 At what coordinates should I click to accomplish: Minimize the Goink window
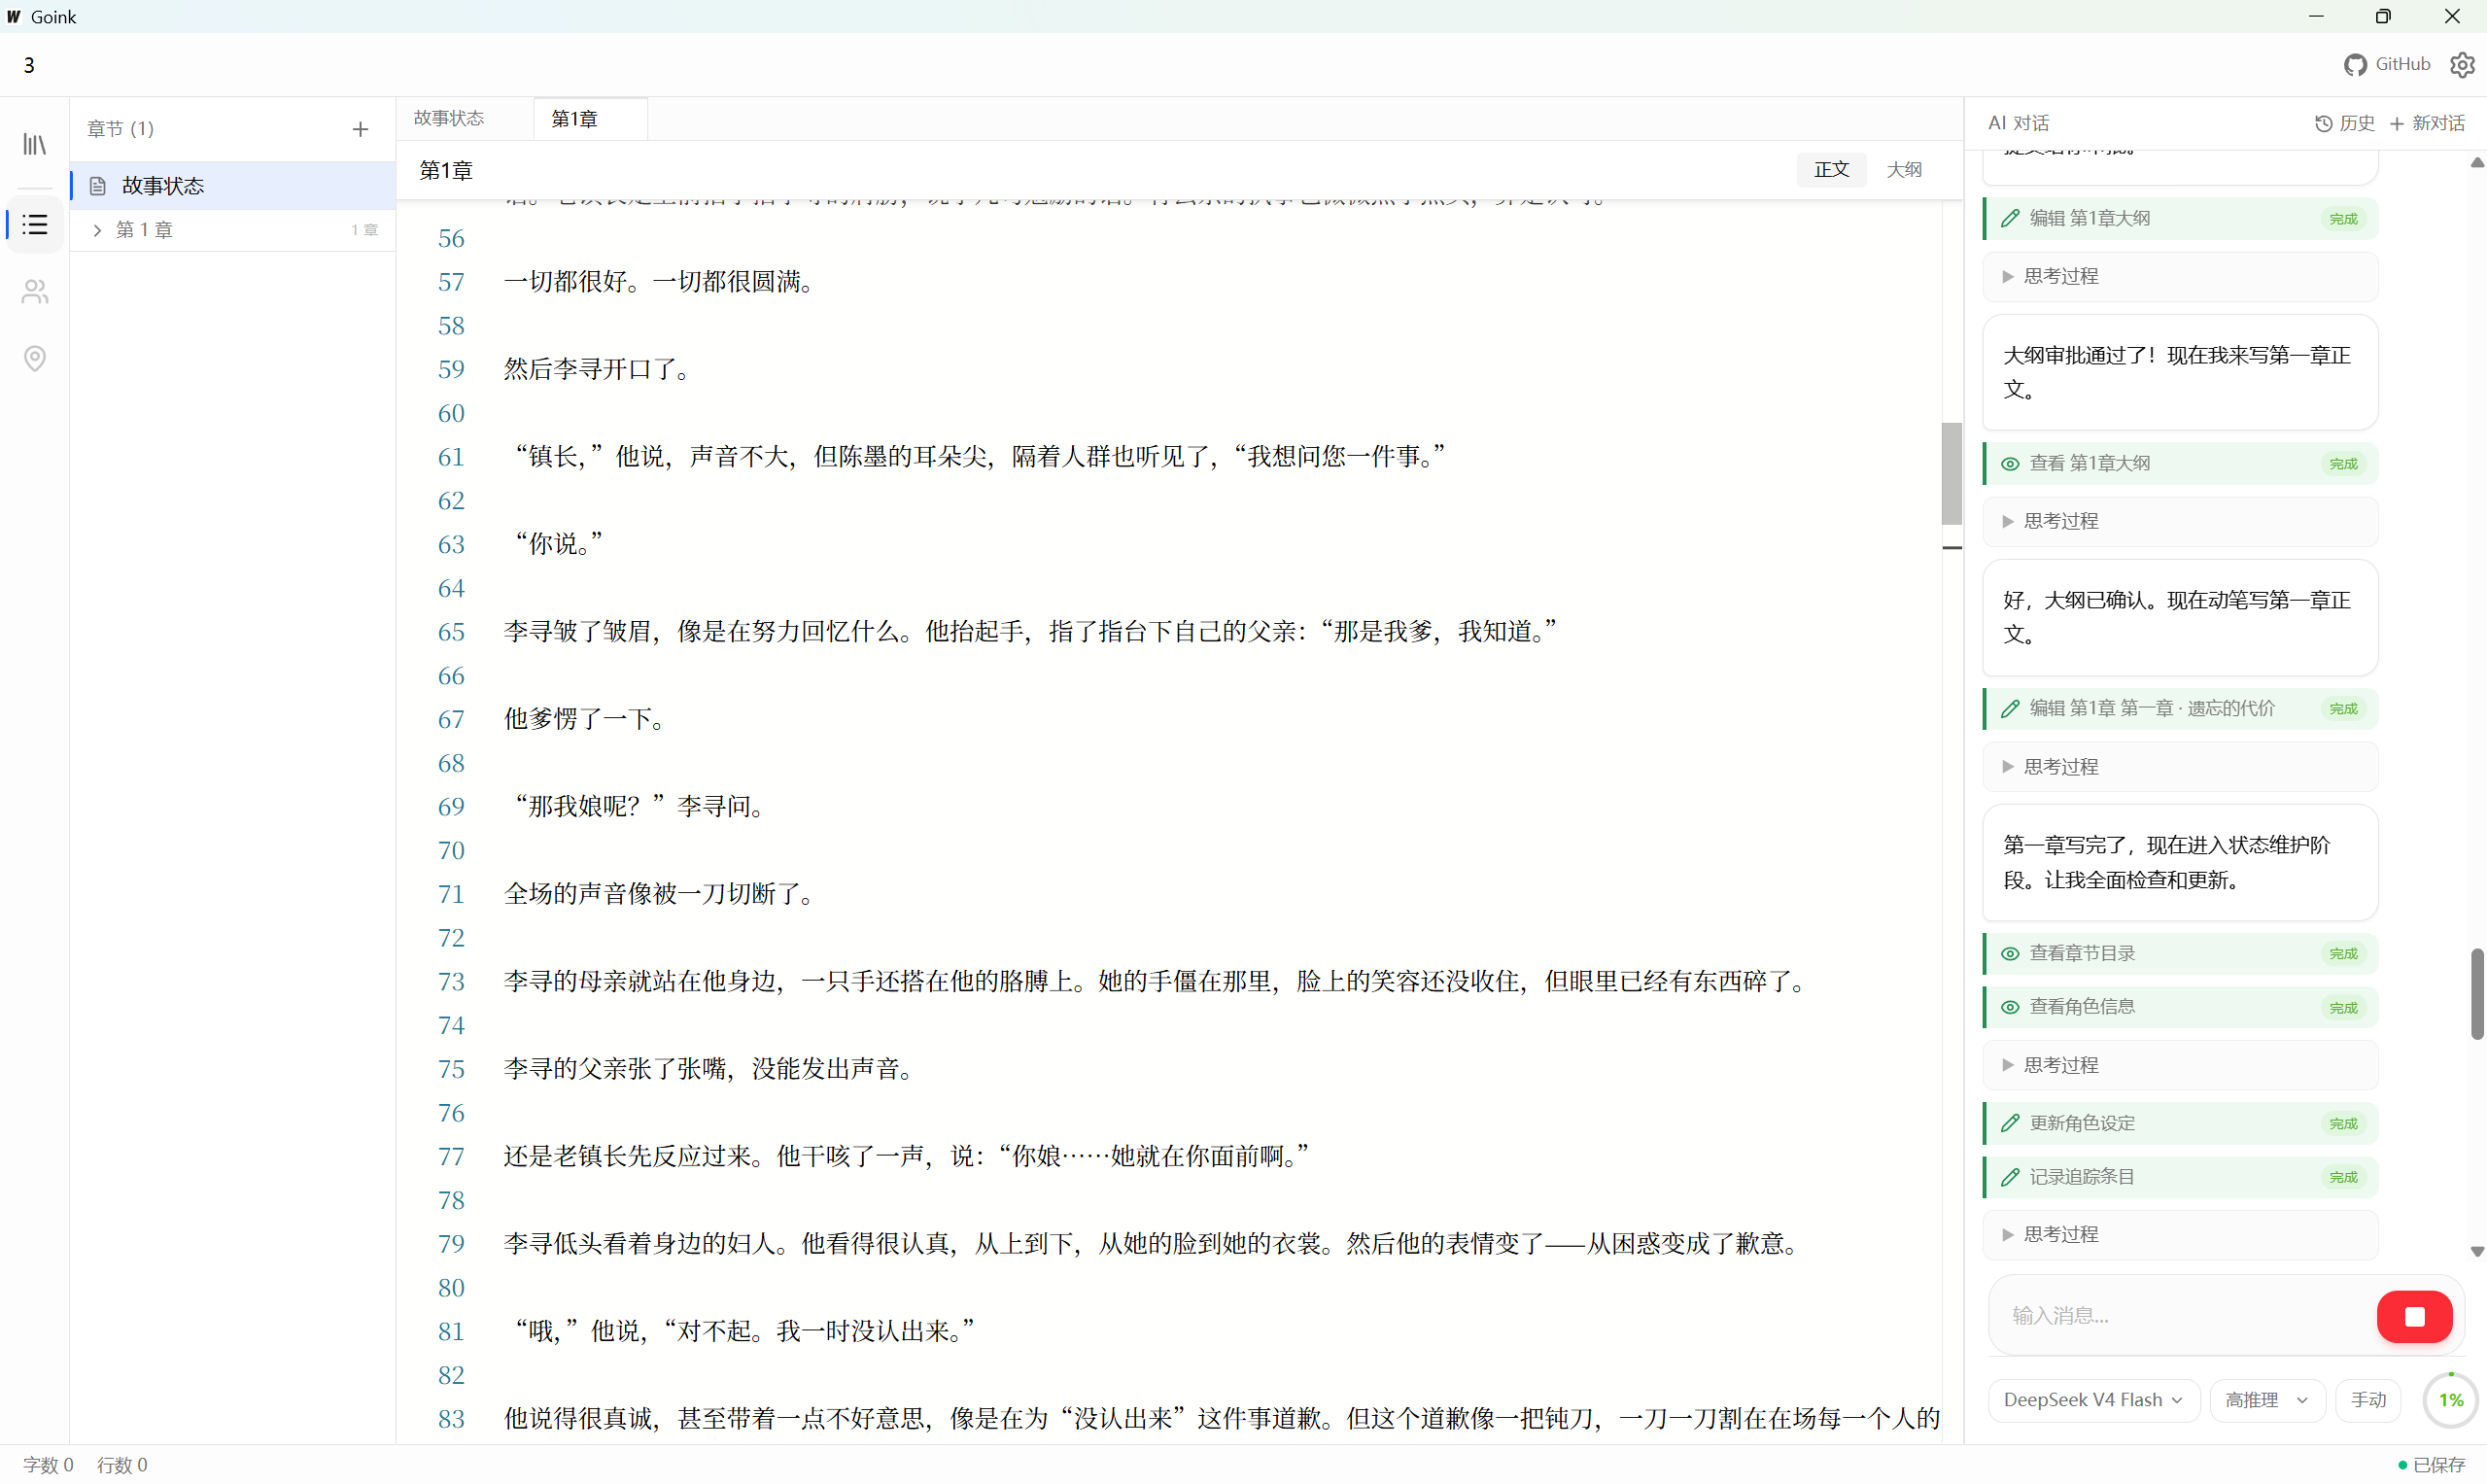tap(2315, 16)
